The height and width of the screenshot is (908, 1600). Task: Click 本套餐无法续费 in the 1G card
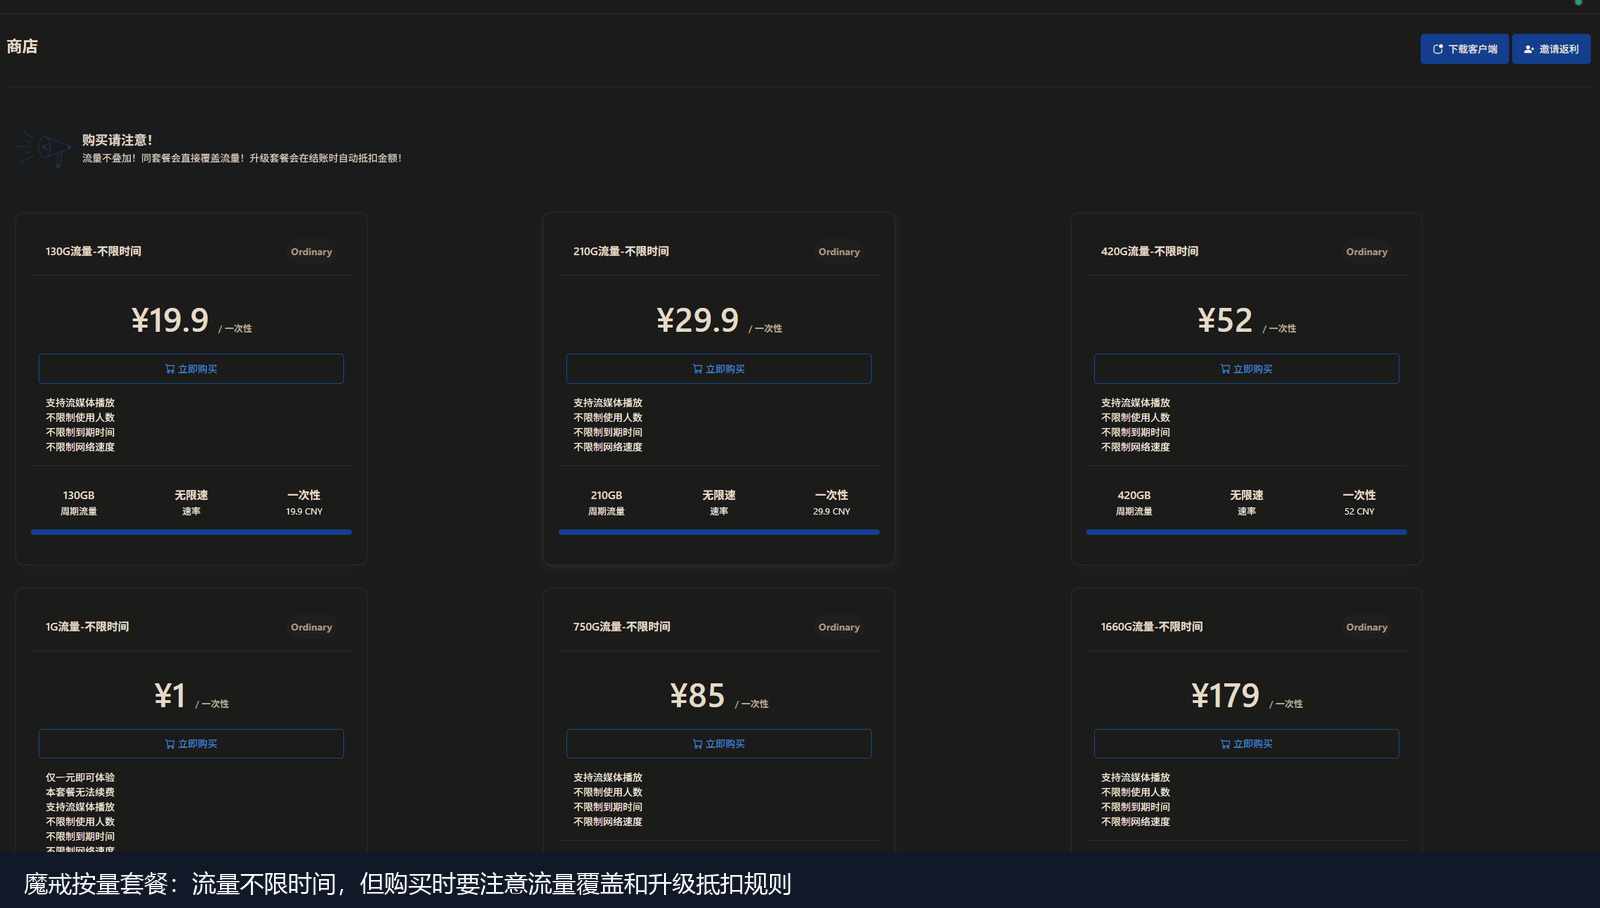[x=80, y=792]
